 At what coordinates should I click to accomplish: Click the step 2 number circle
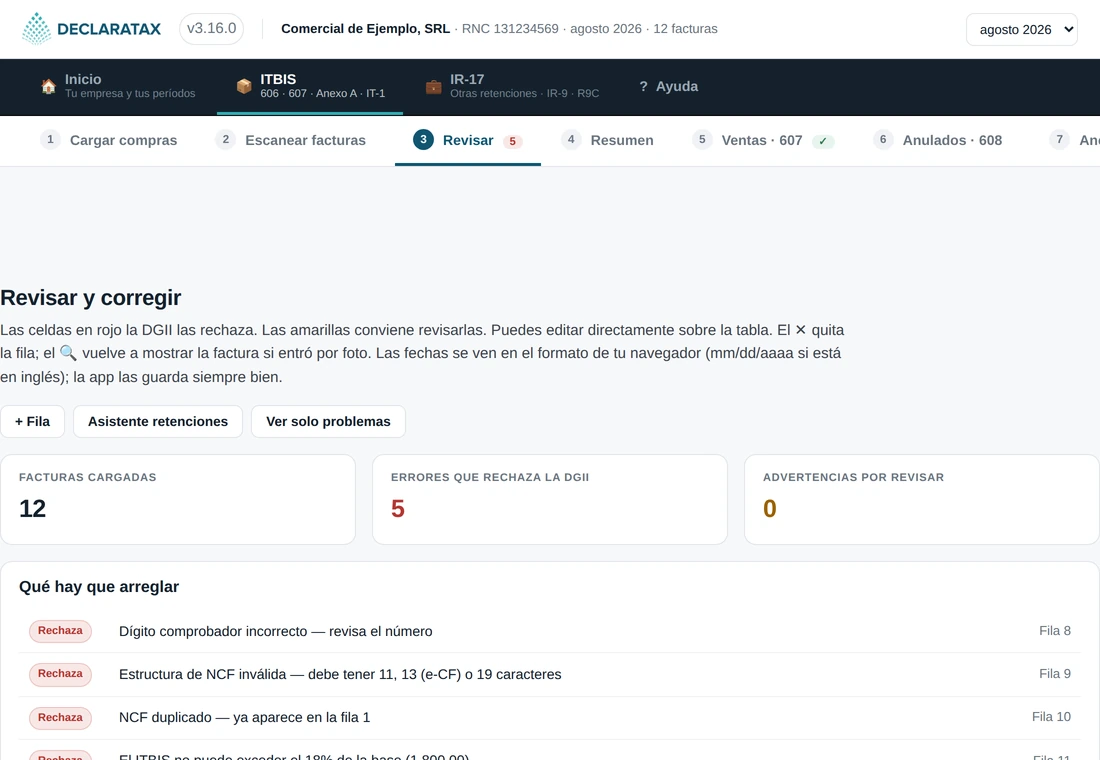click(x=225, y=140)
